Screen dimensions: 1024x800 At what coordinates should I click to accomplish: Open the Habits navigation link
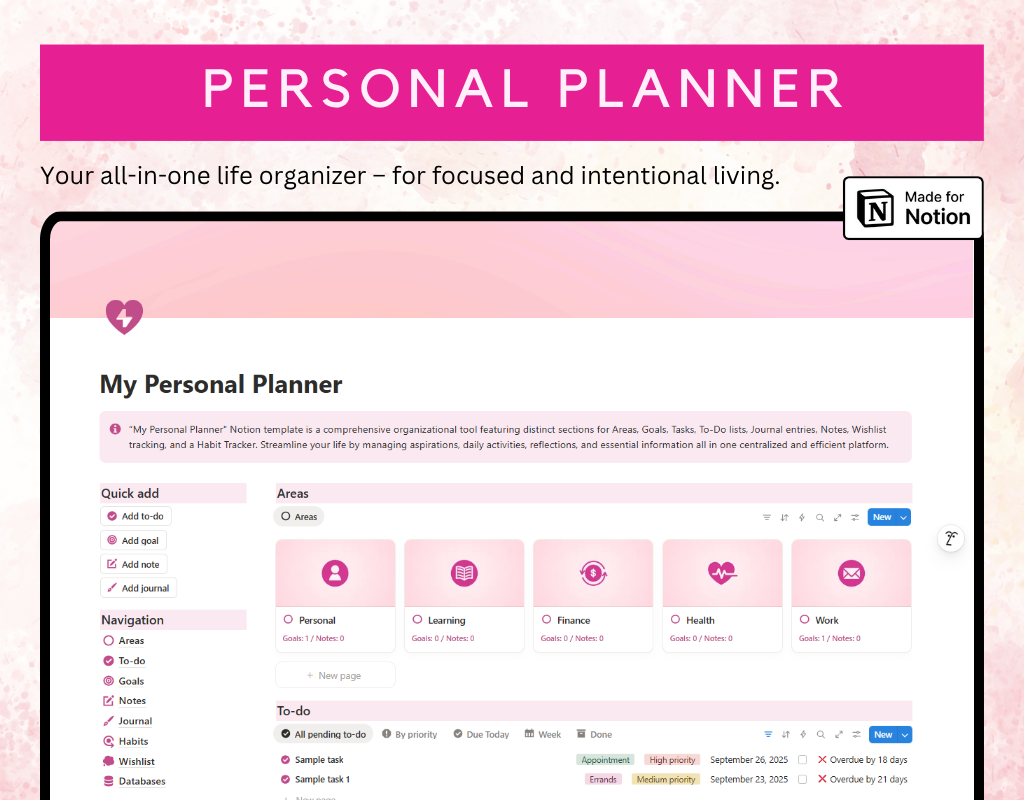[x=133, y=741]
